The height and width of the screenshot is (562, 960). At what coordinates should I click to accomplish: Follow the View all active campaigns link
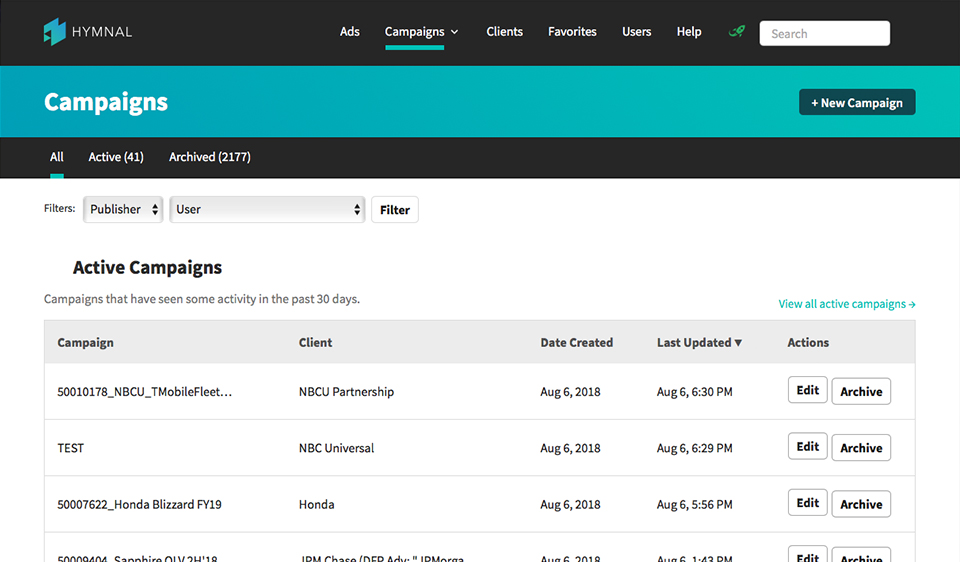point(846,304)
